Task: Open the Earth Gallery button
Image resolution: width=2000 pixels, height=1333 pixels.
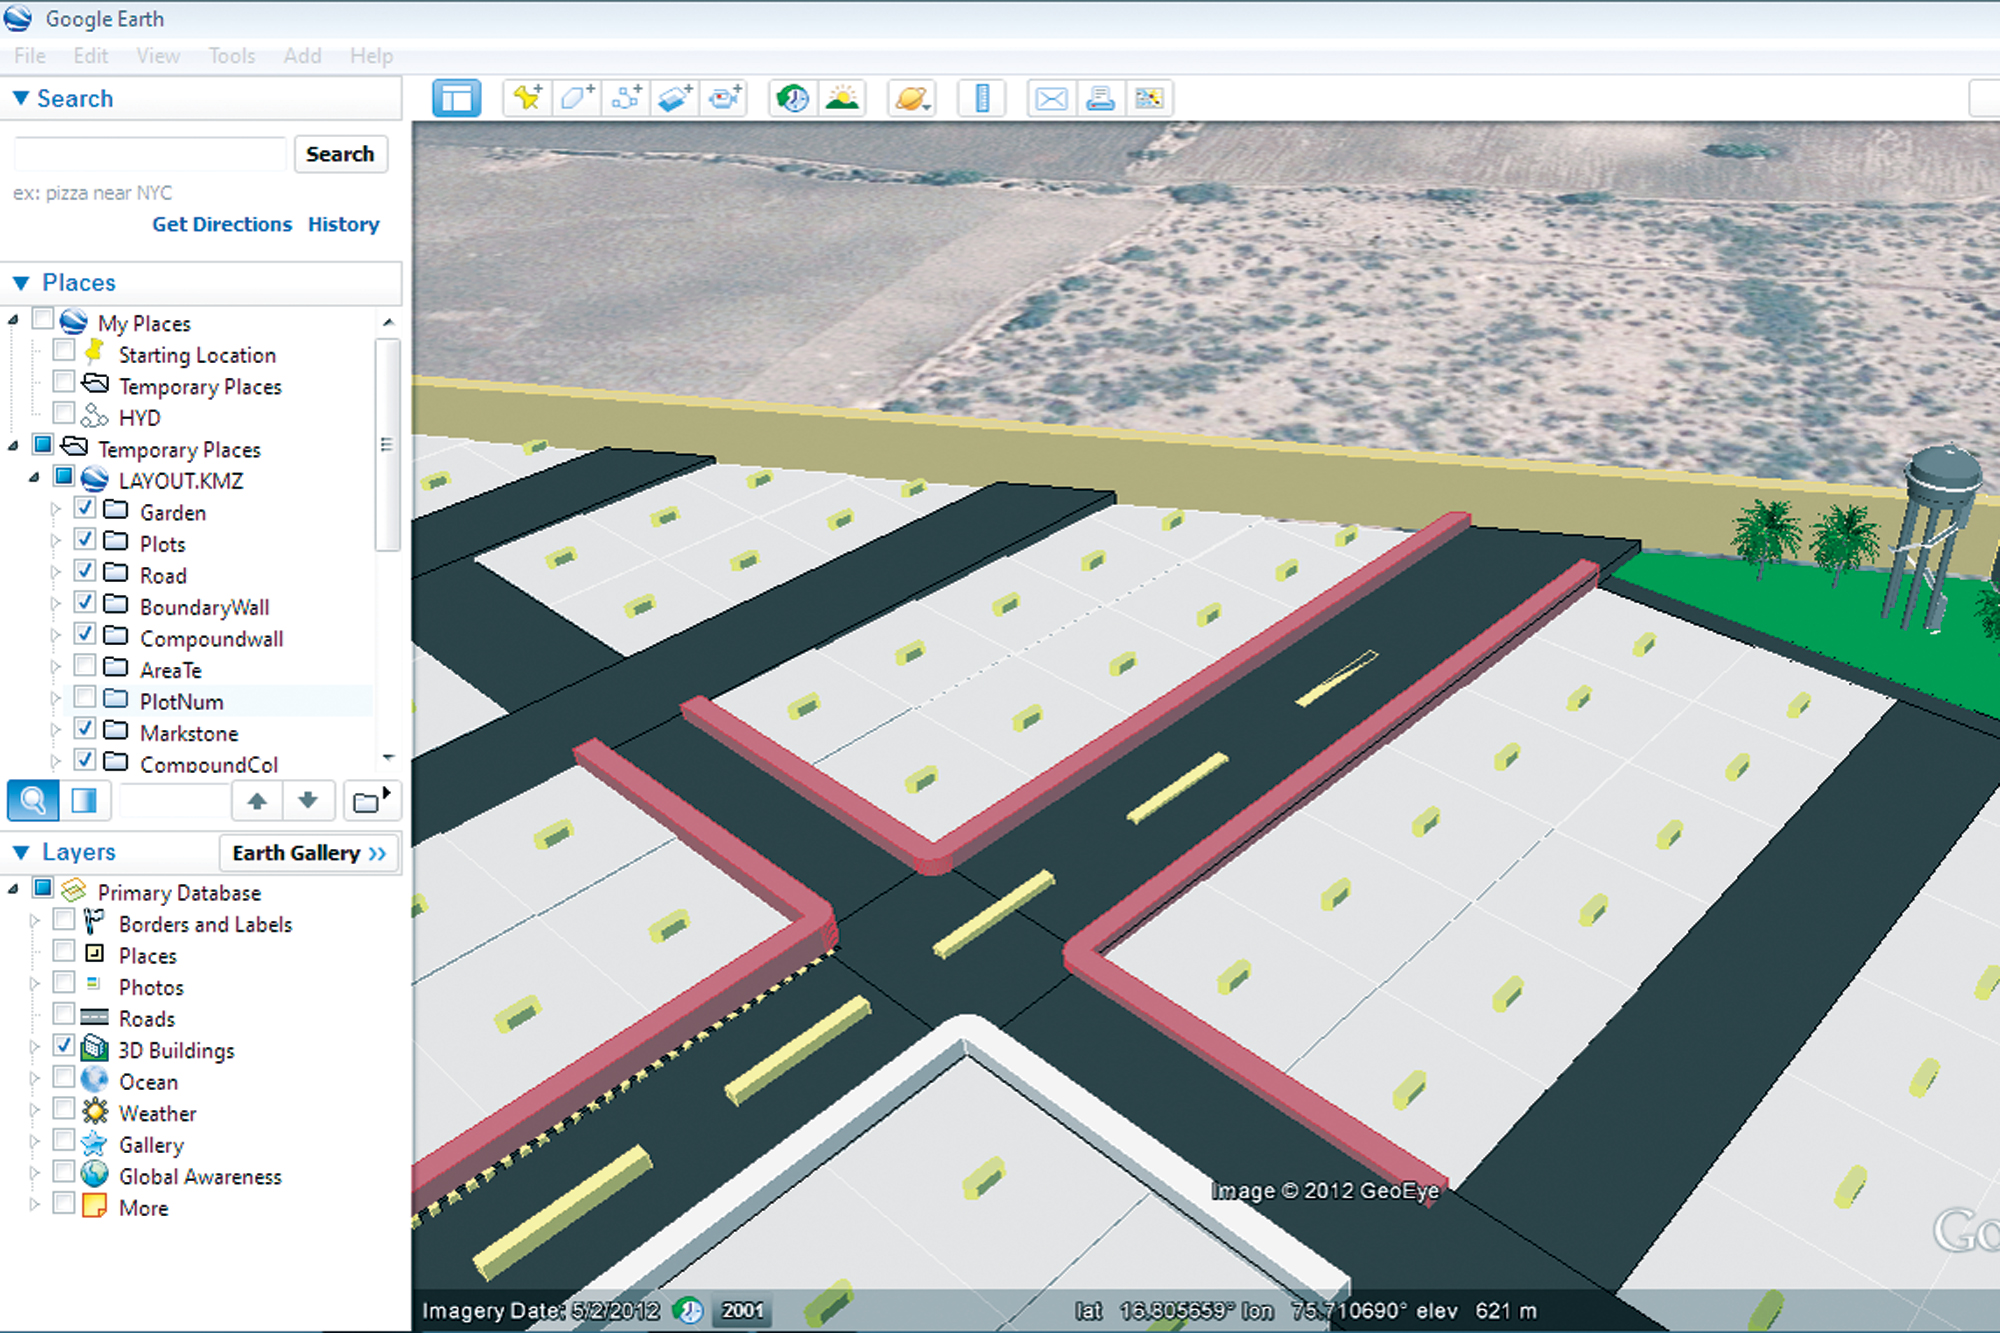Action: 309,853
